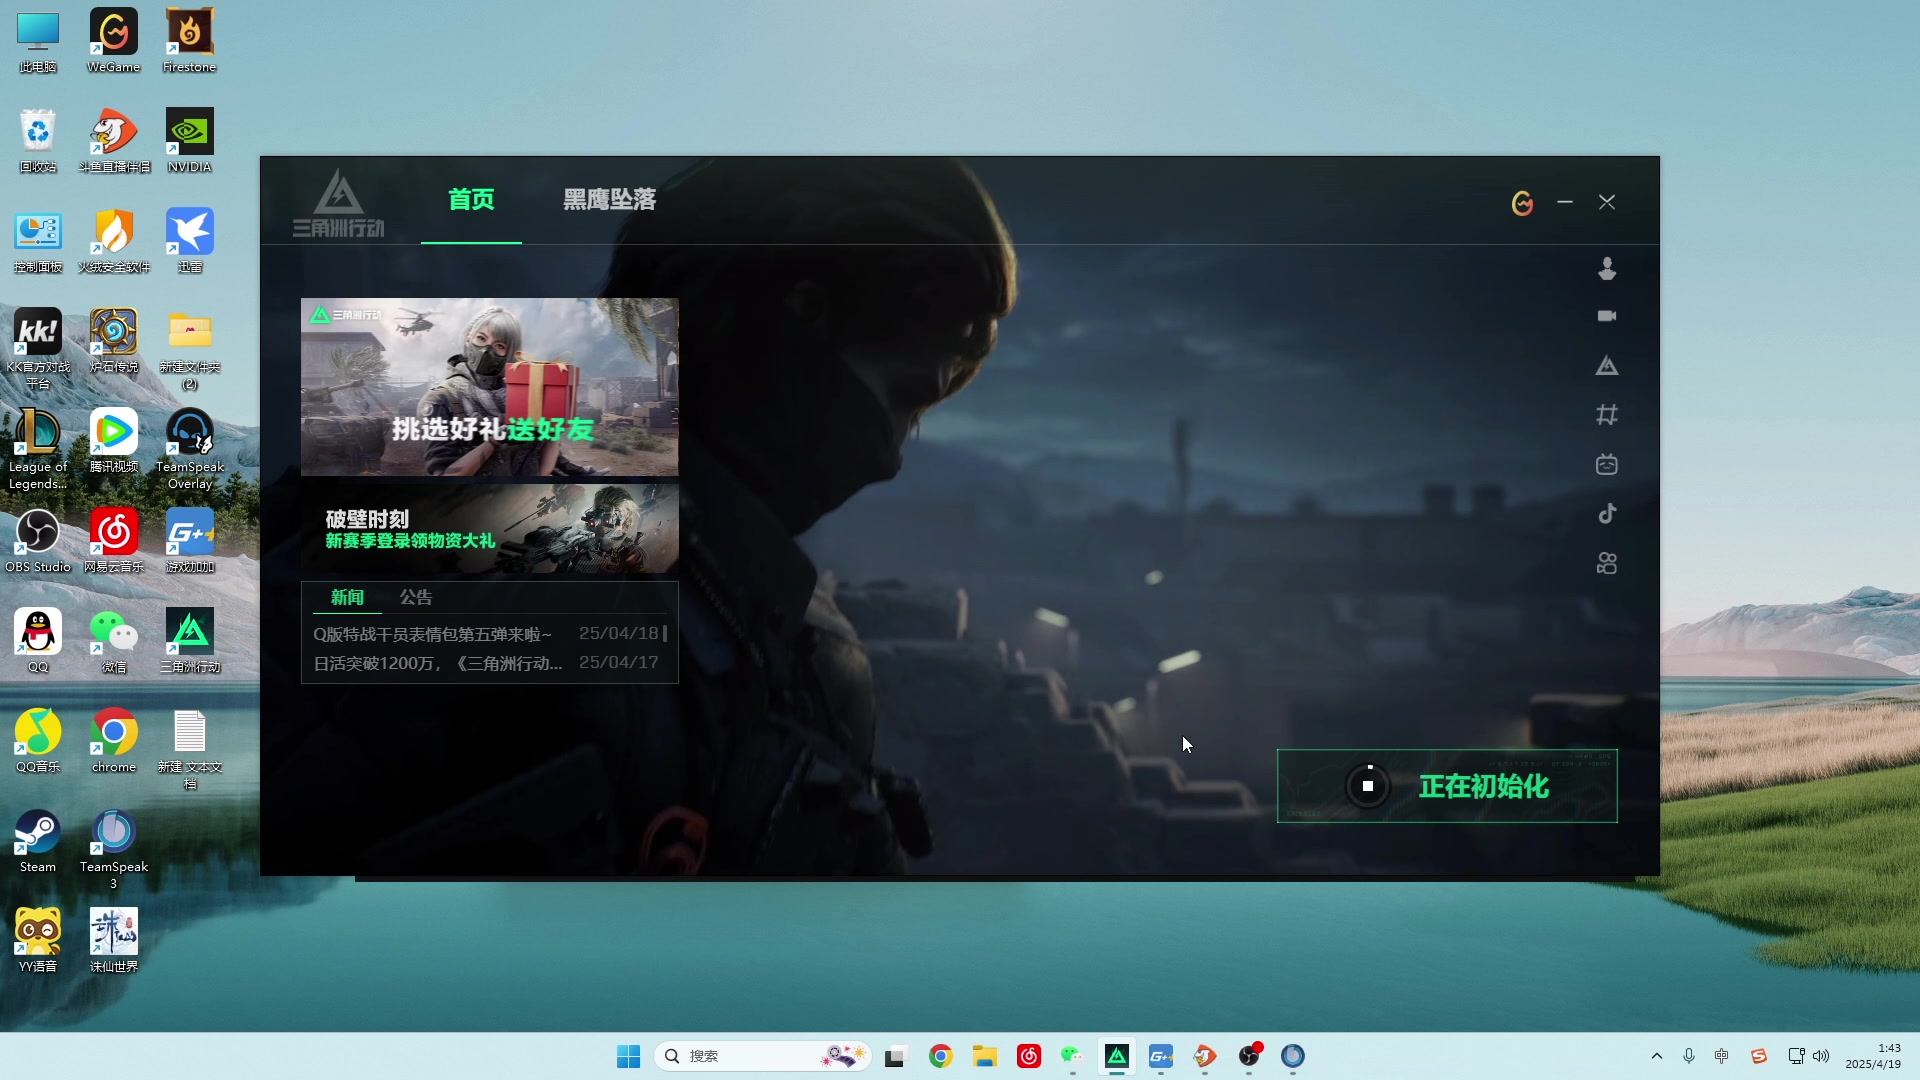
Task: Open news Q版特战干员表情包第五弹来啦
Action: click(x=432, y=634)
